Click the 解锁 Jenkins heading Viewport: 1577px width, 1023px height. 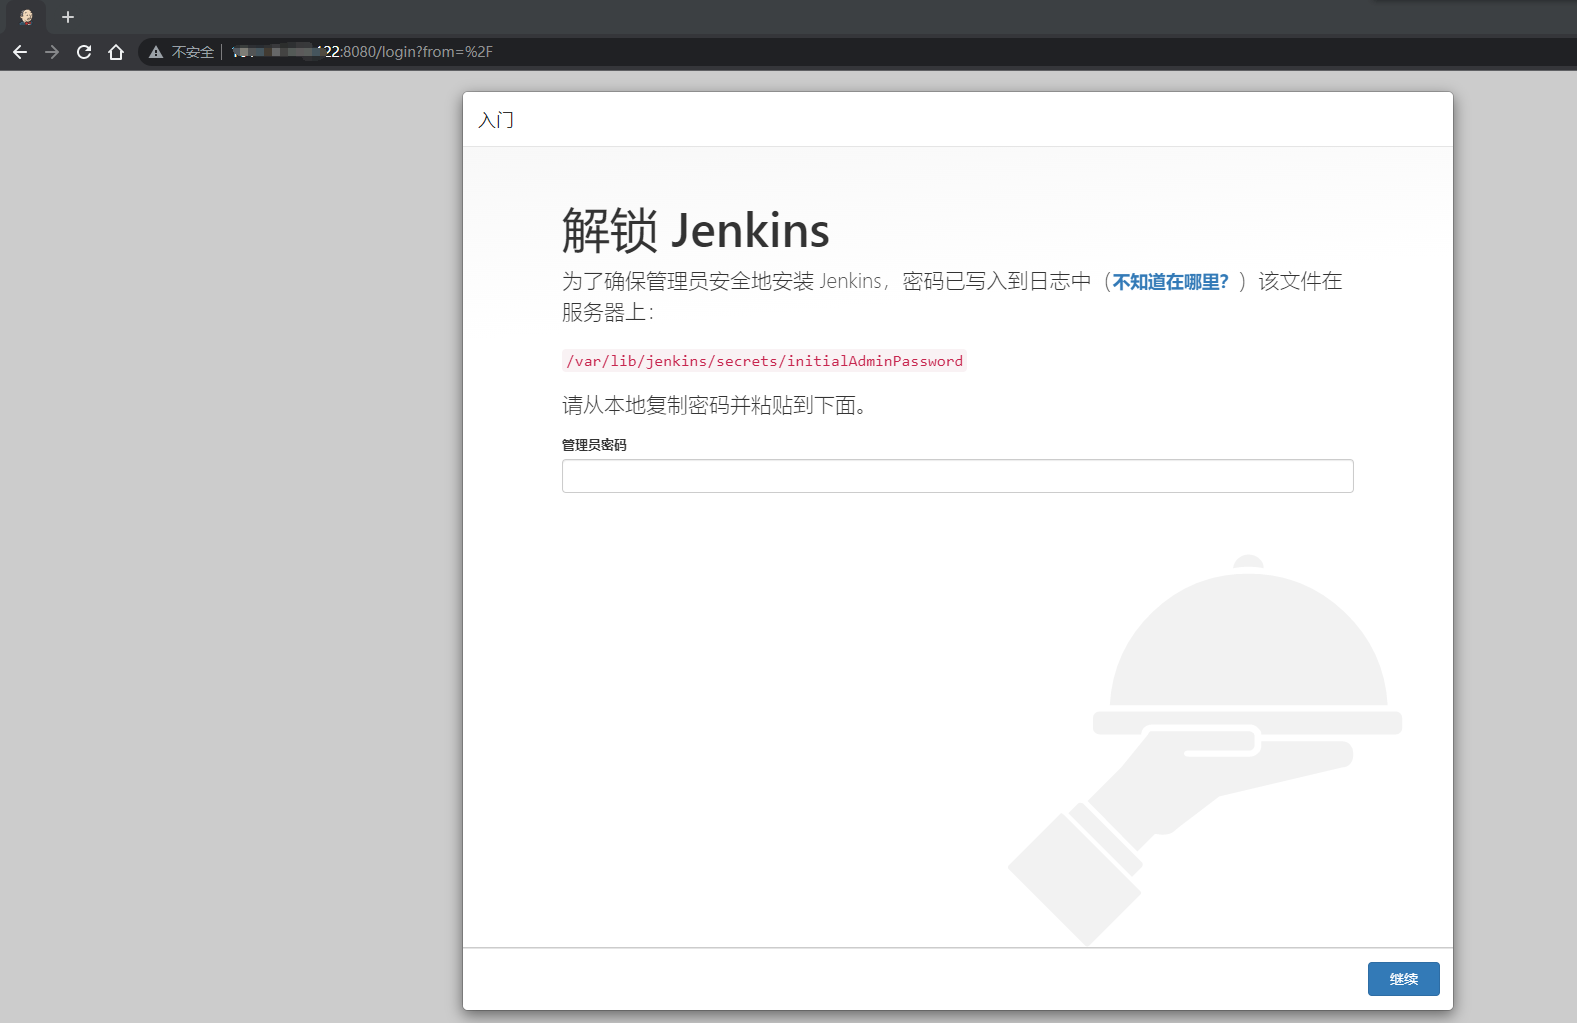click(x=695, y=230)
